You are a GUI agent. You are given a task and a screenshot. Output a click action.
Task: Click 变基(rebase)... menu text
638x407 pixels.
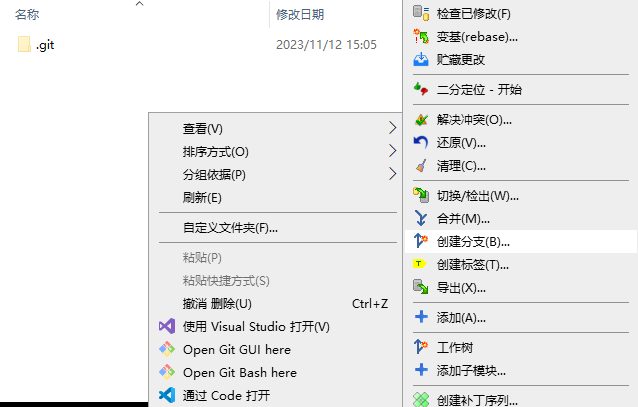point(477,37)
